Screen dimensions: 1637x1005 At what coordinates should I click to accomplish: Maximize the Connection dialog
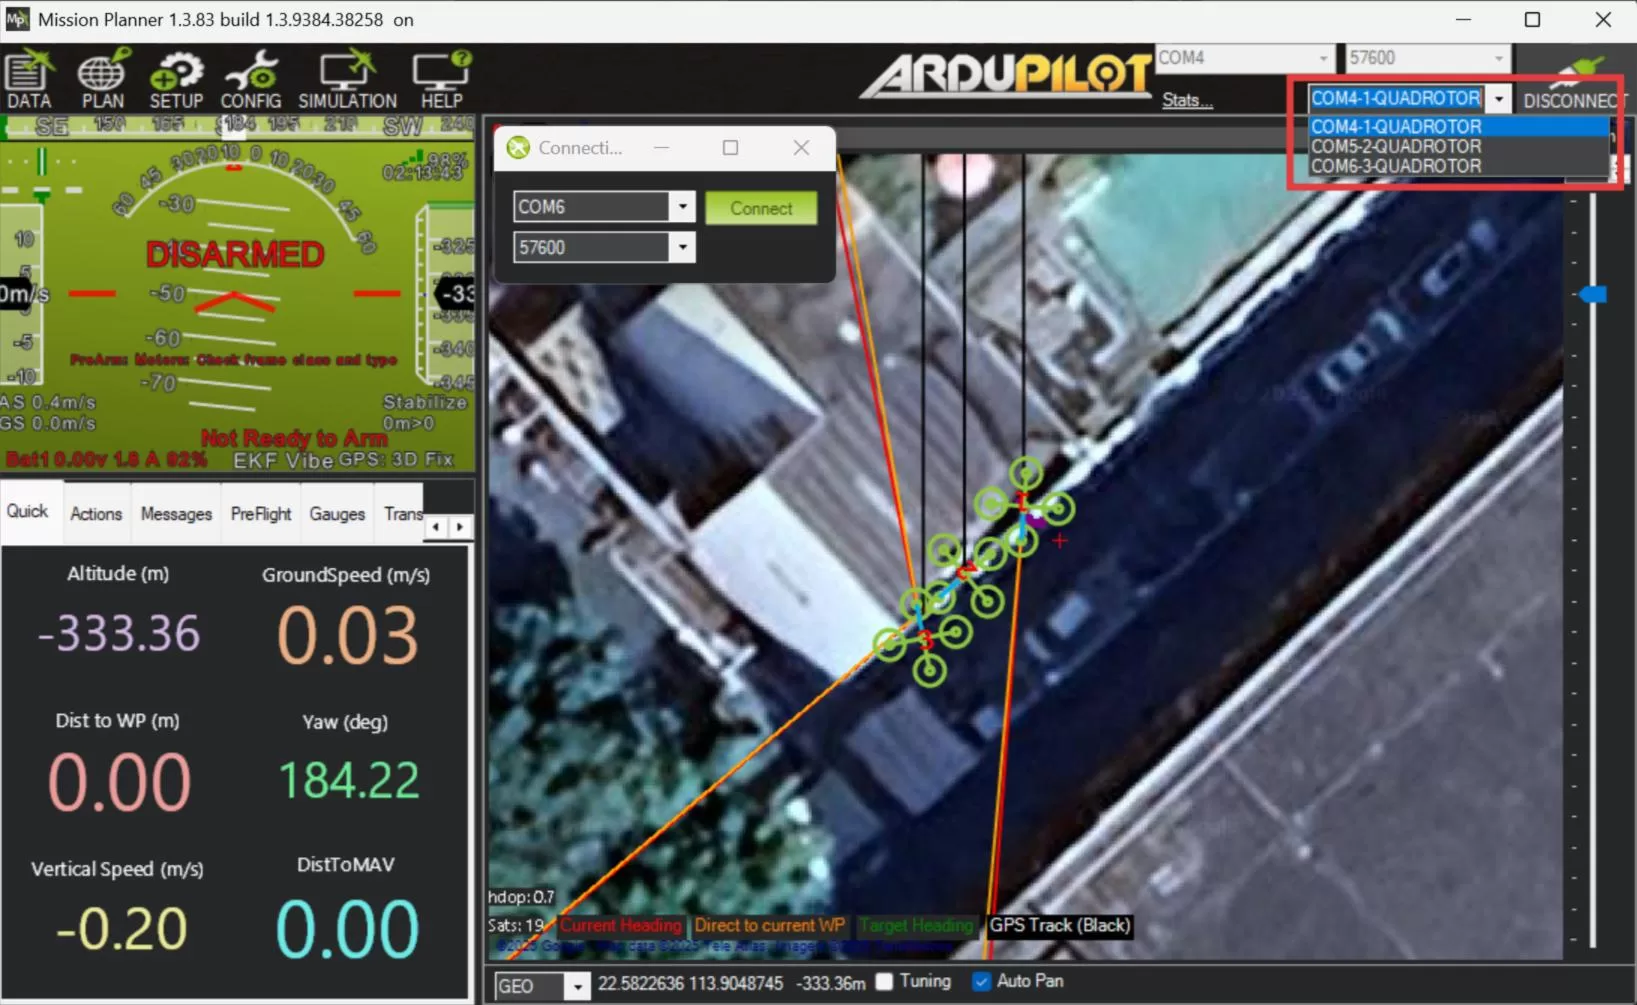tap(731, 148)
